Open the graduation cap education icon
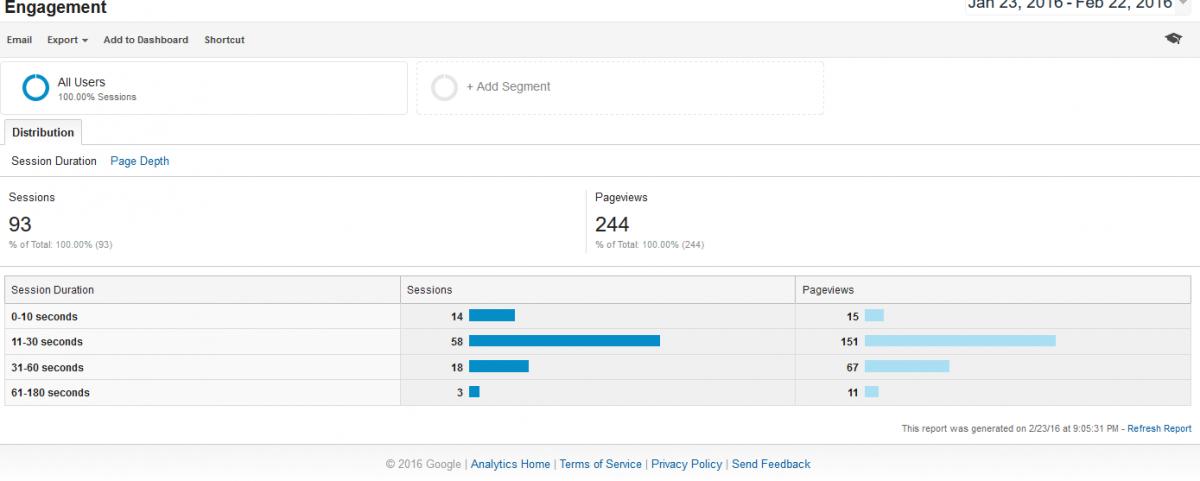 pos(1173,39)
